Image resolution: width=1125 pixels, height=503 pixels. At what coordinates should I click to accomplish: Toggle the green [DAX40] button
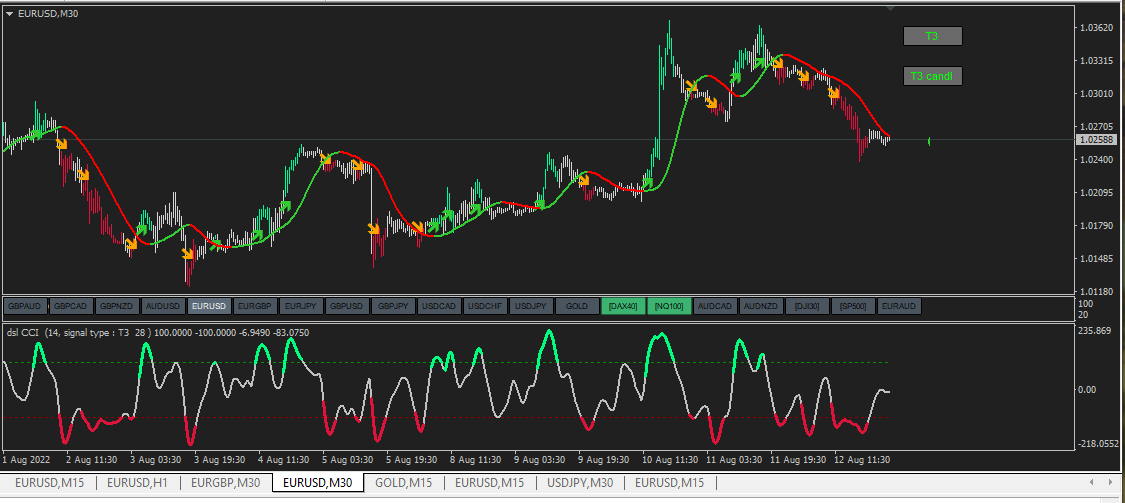[623, 306]
